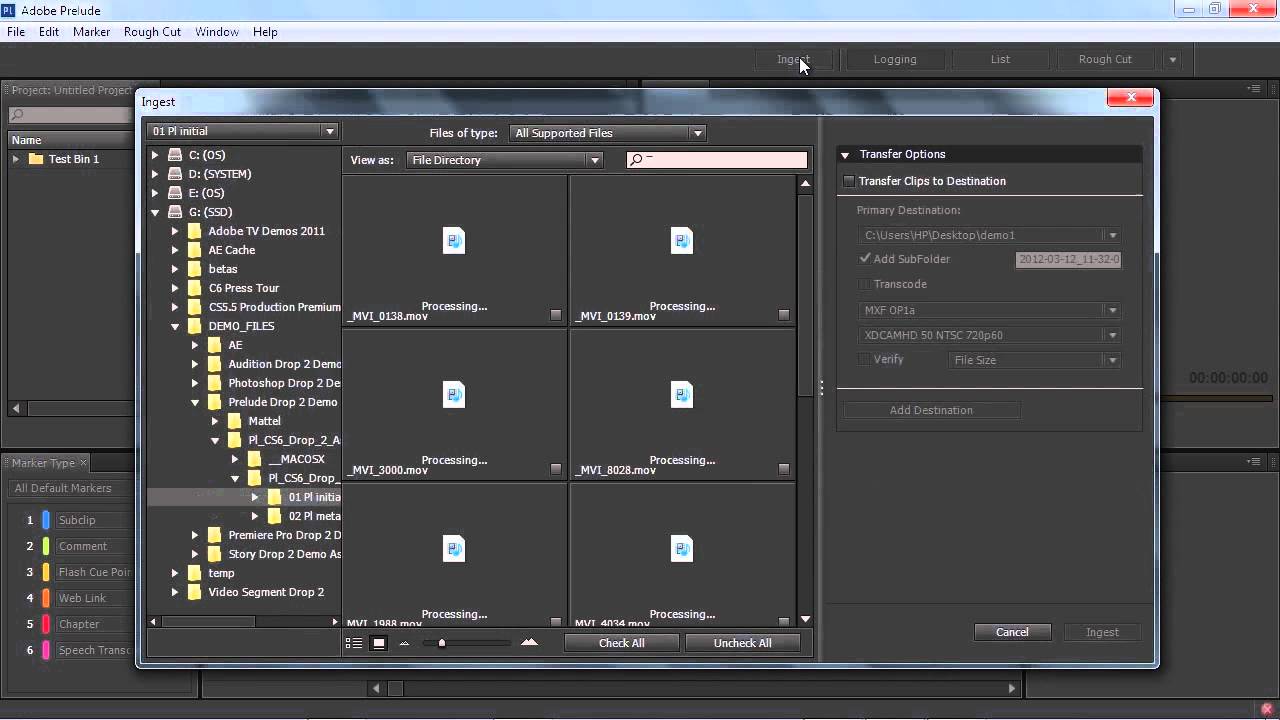This screenshot has height=720, width=1280.
Task: Click the temp folder icon
Action: click(195, 573)
